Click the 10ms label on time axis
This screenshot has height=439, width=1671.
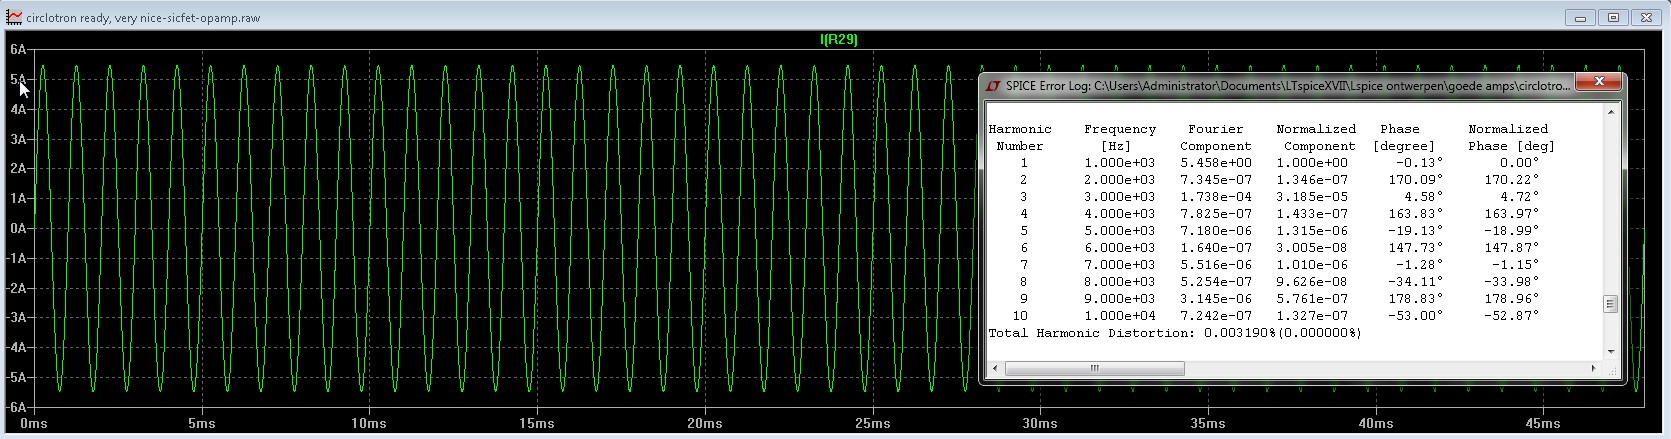click(369, 424)
